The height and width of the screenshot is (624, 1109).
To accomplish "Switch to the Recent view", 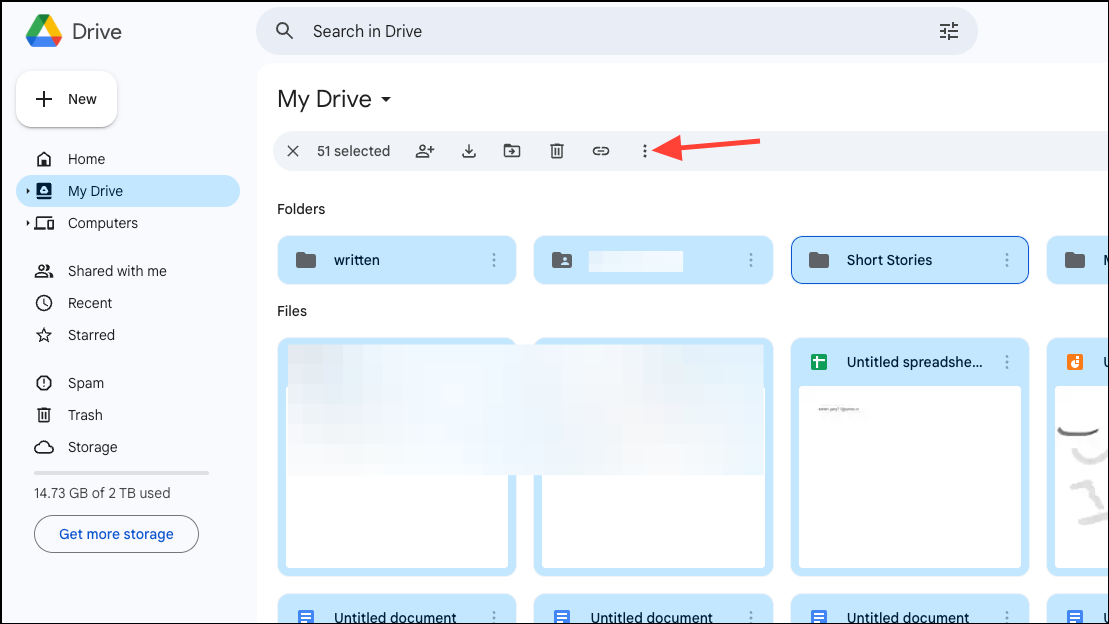I will pos(87,302).
